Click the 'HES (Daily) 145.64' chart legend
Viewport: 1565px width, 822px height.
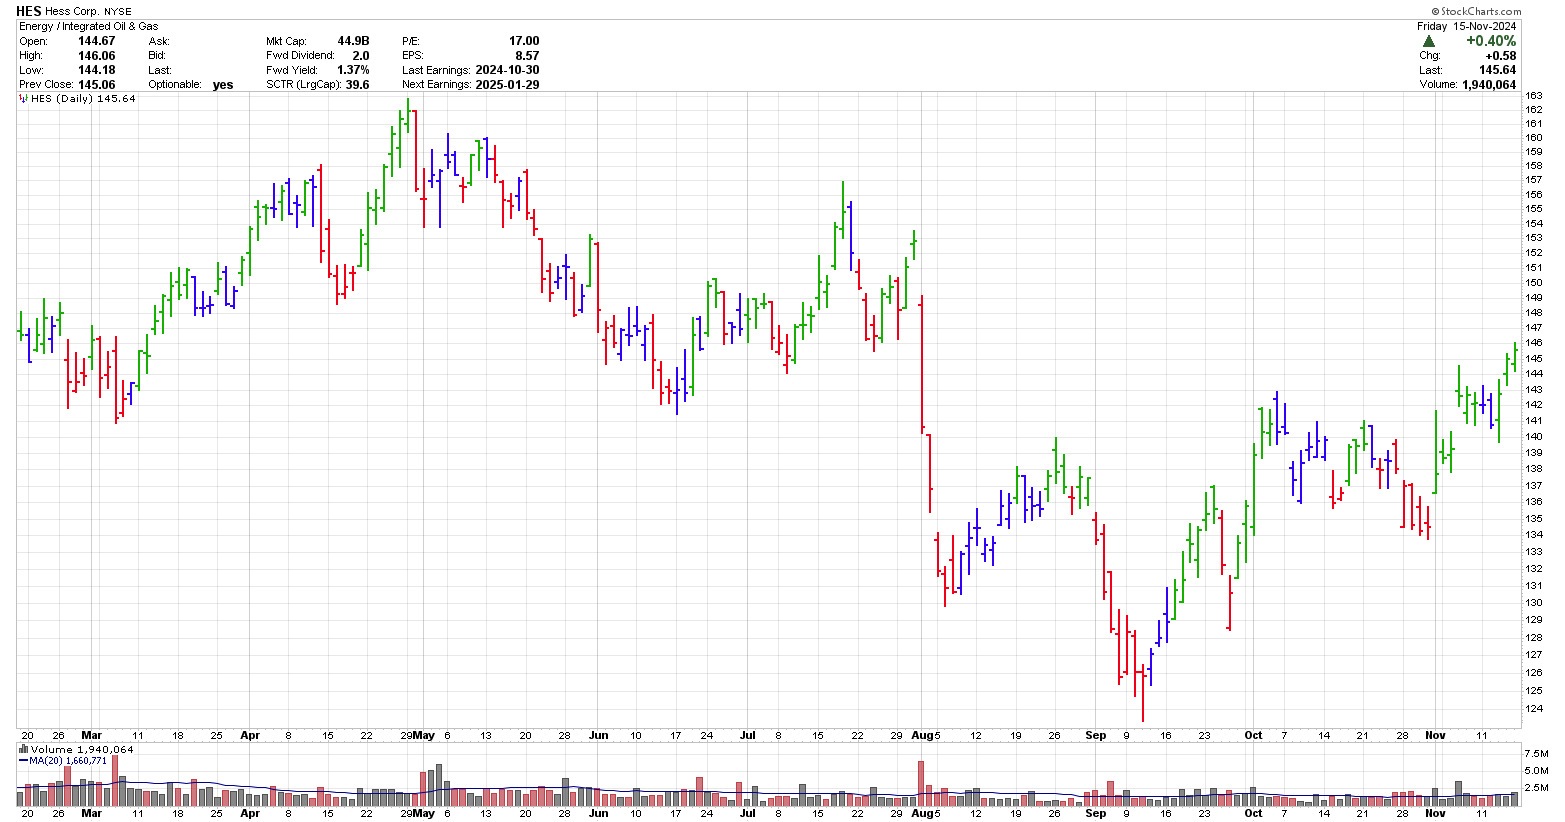coord(83,99)
